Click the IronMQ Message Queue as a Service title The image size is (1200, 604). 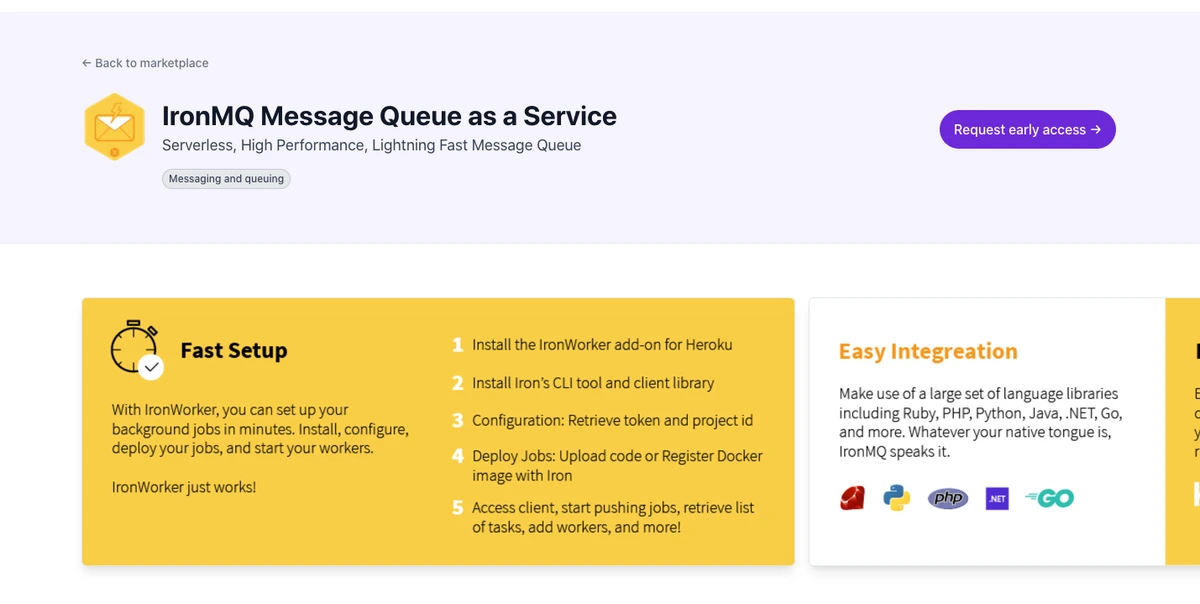pyautogui.click(x=389, y=116)
